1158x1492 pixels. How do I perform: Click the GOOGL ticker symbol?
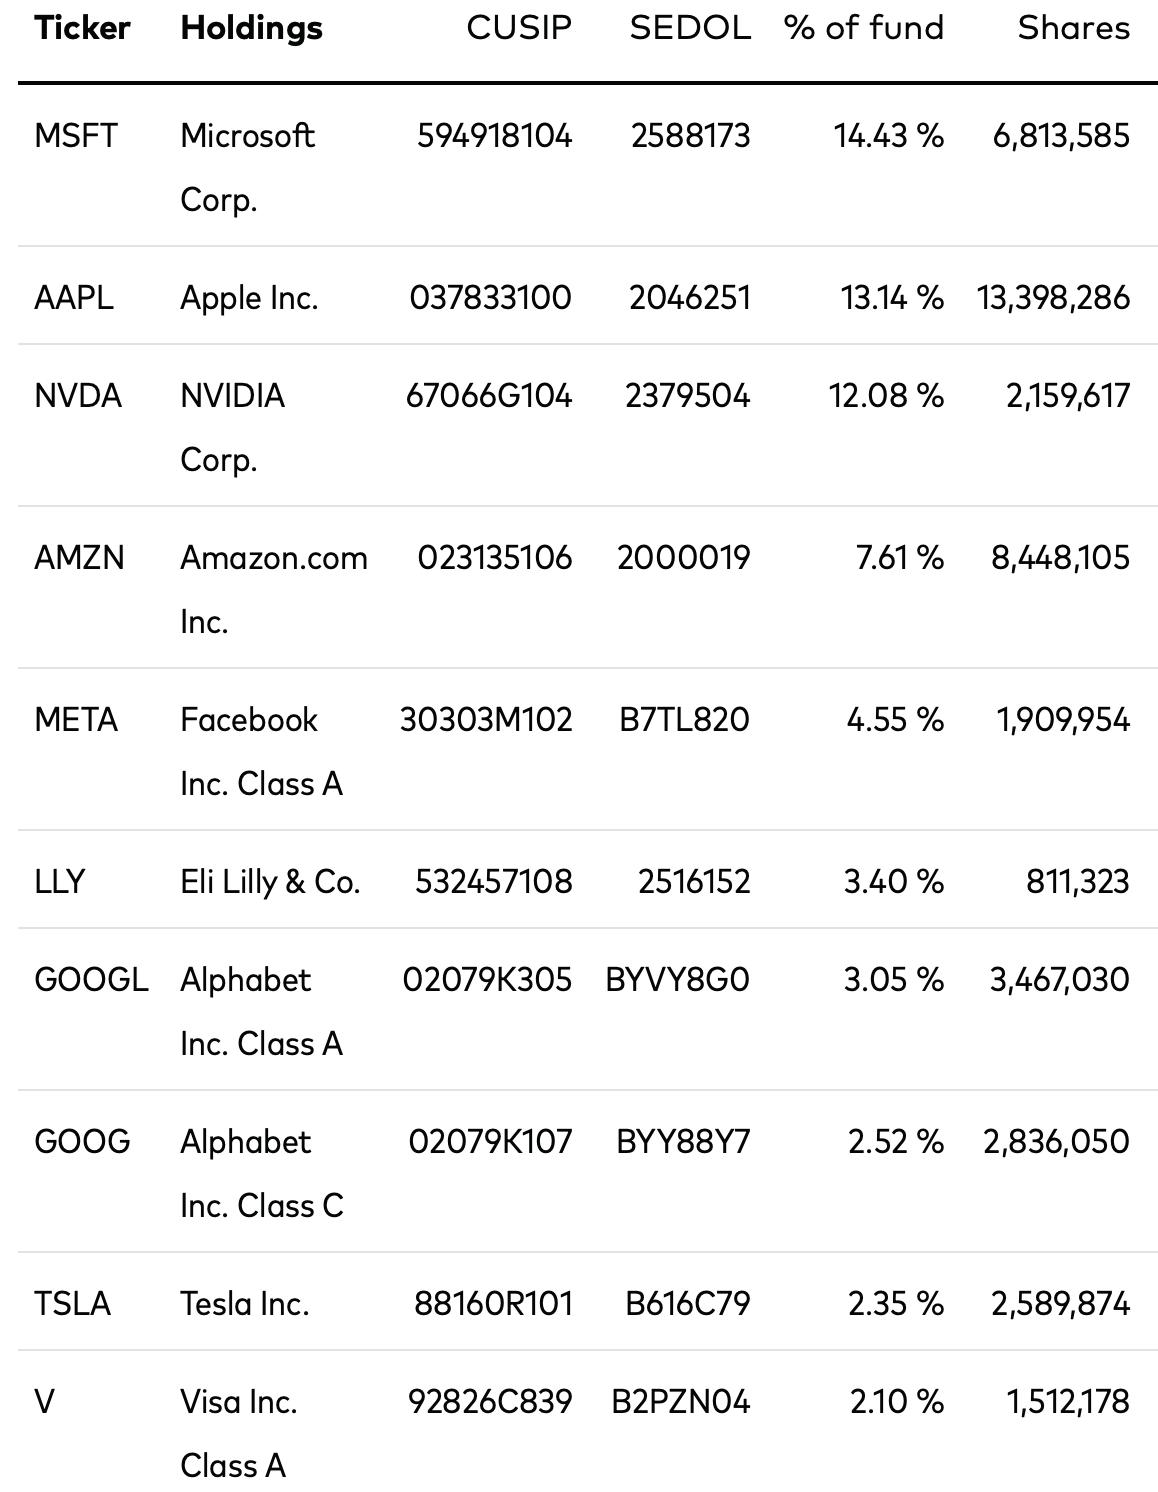point(91,979)
